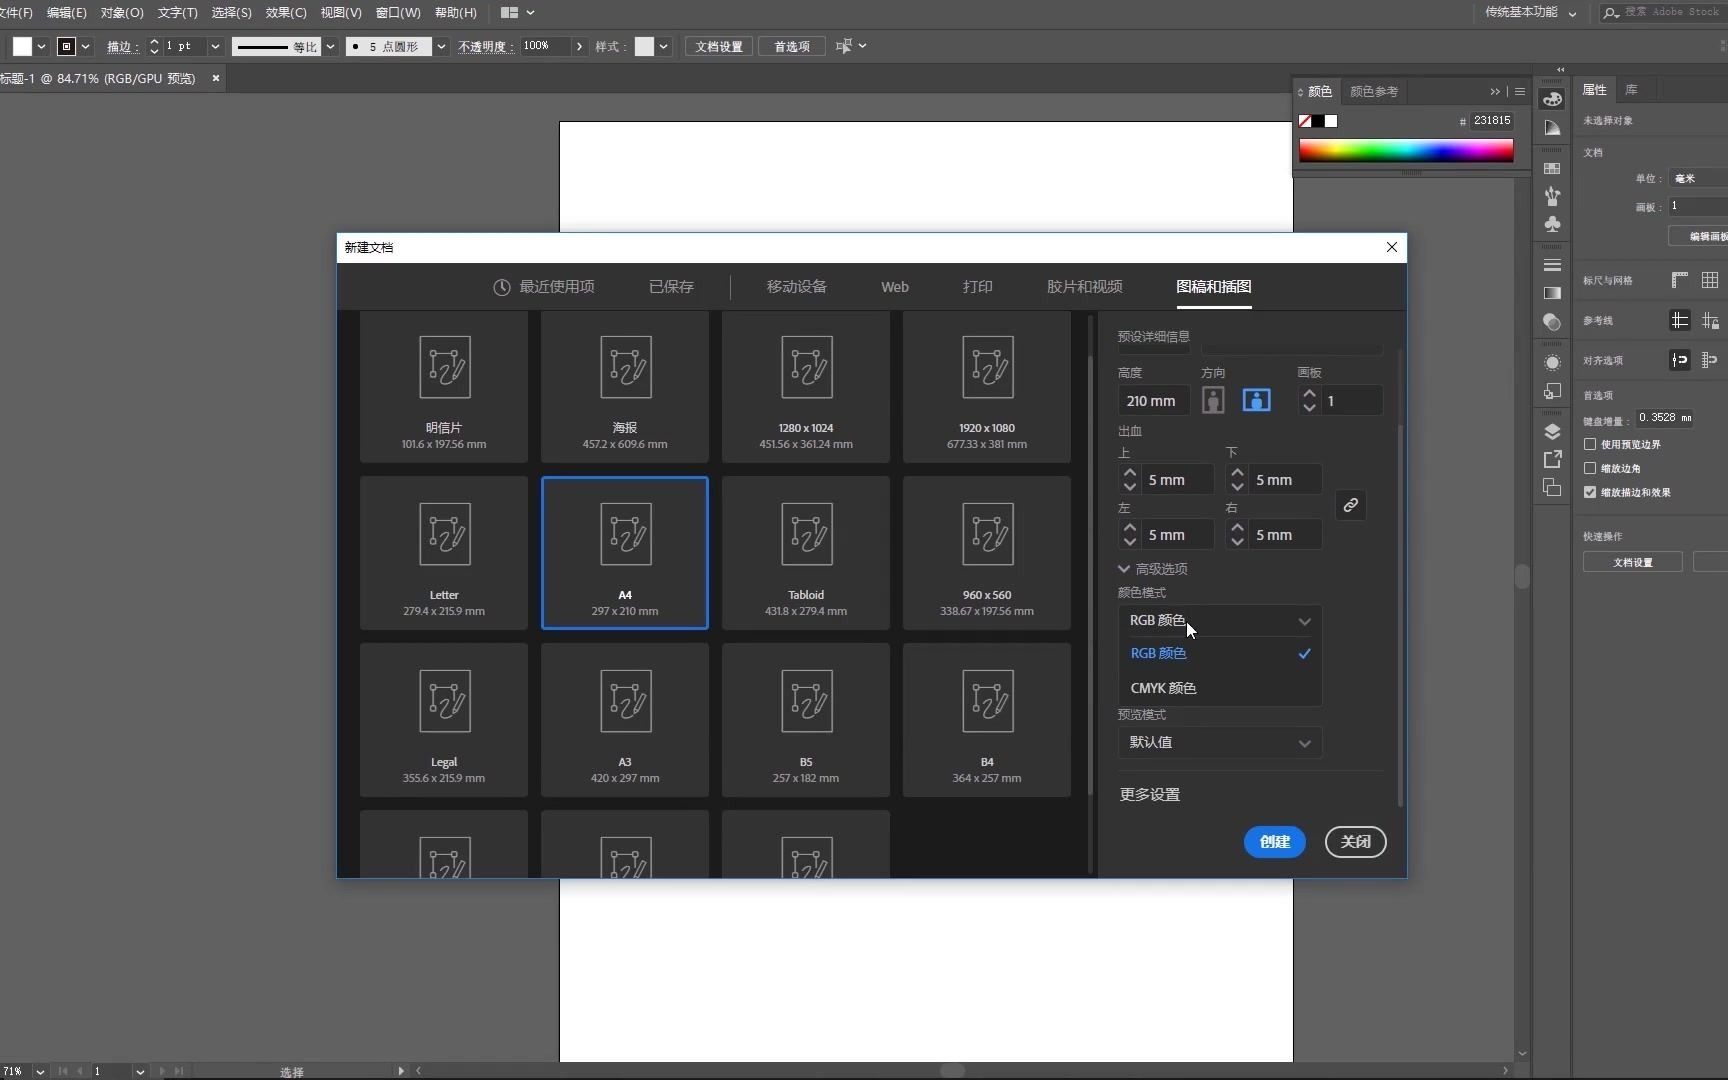Open the Asset Export panel icon
1728x1080 pixels.
pos(1552,459)
